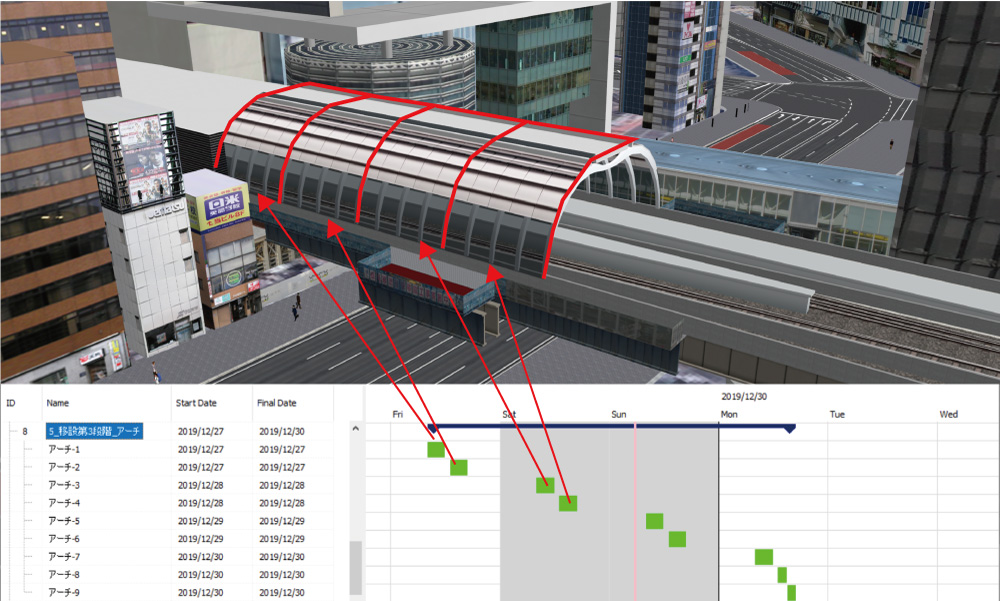
Task: Click the Start Date cell of アーチ-8
Action: point(201,574)
